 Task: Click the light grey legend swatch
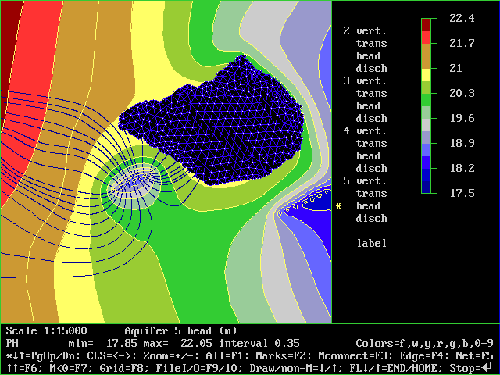pos(426,125)
